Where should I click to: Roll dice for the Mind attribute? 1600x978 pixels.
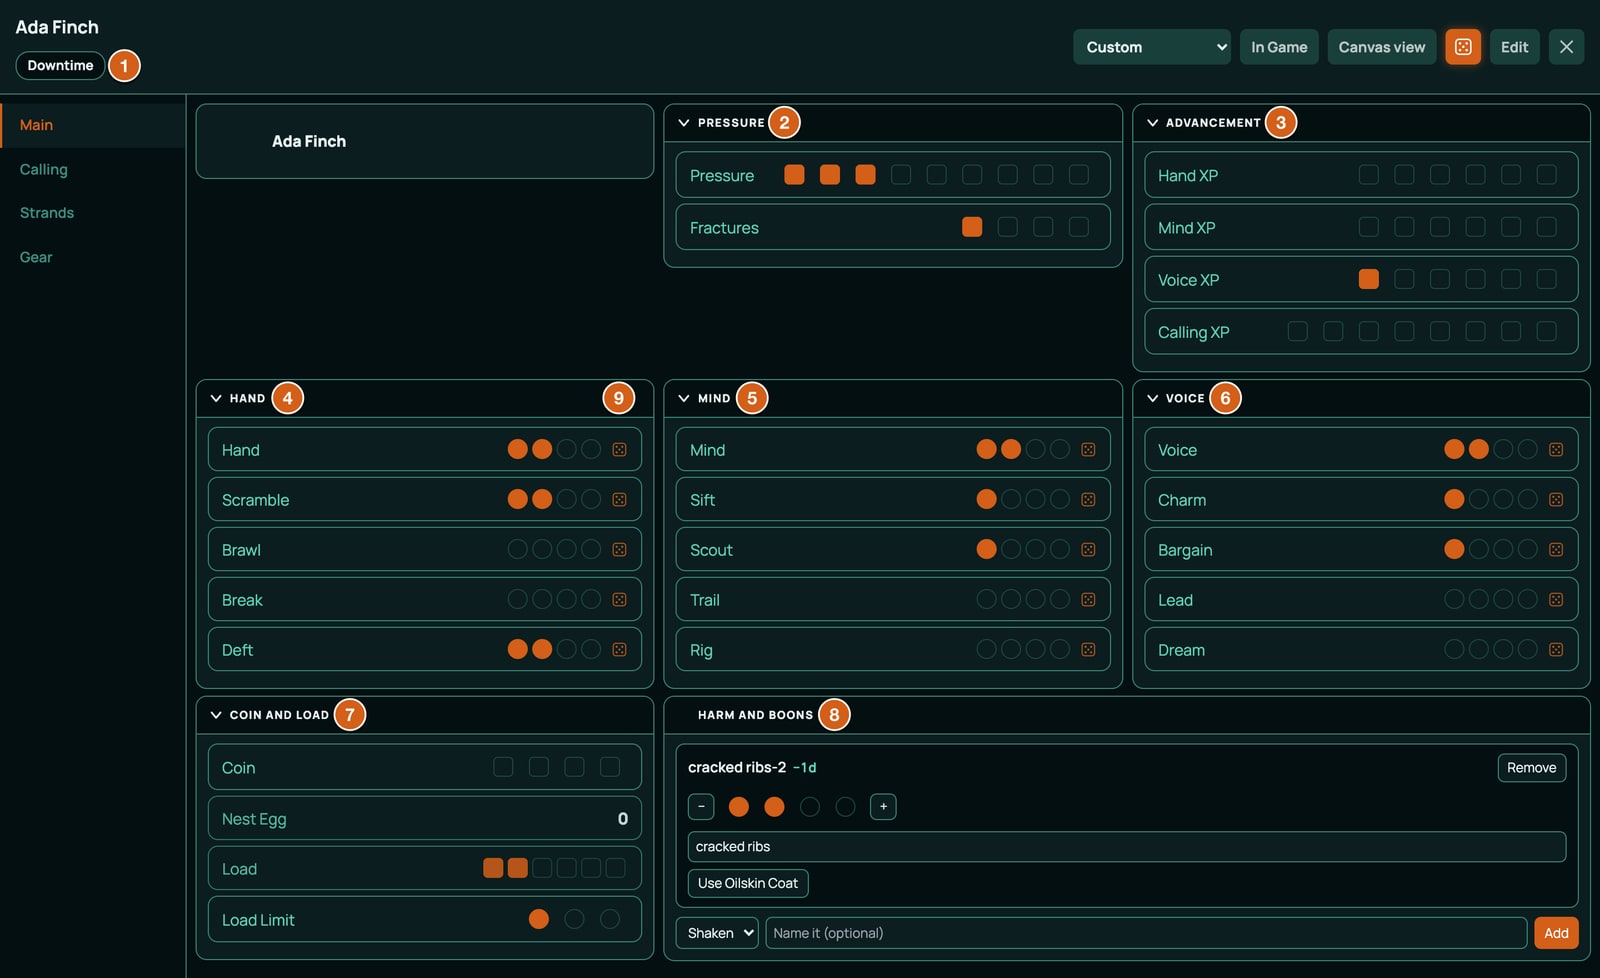point(1088,450)
